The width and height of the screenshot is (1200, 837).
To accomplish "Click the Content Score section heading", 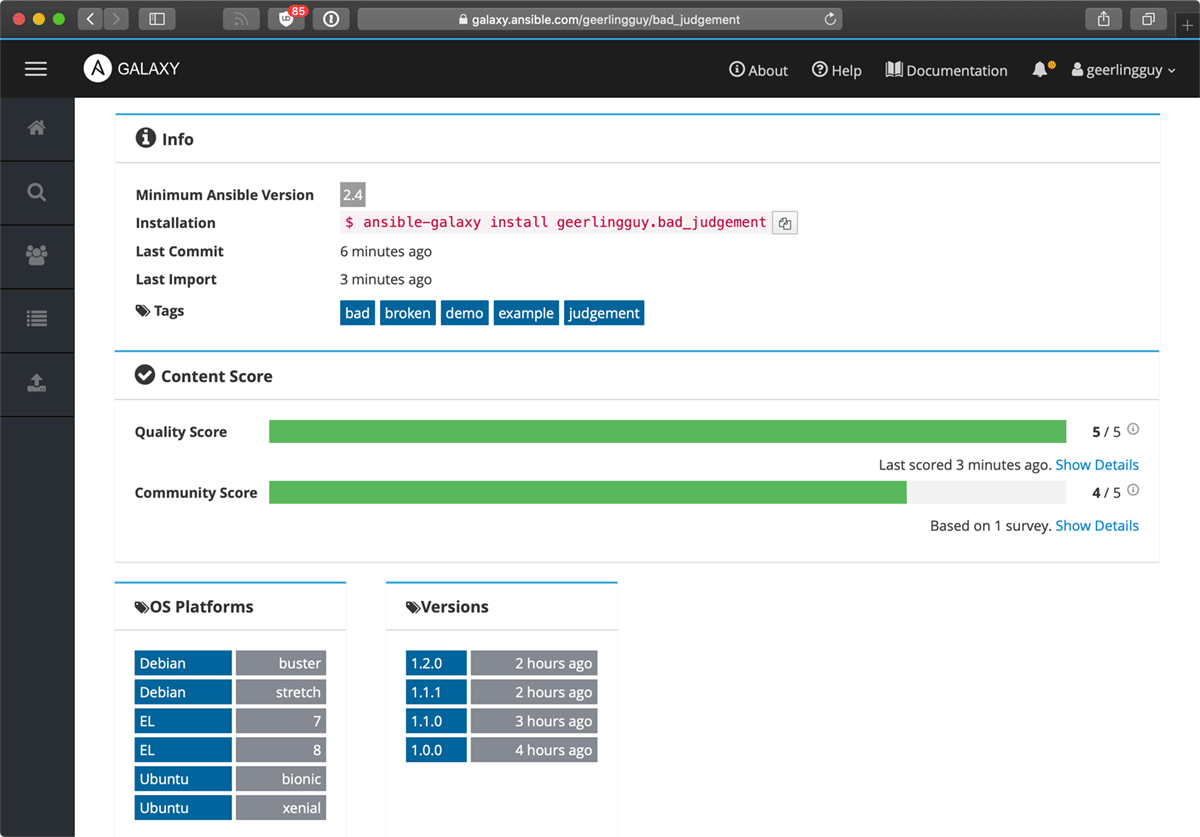I will 204,376.
